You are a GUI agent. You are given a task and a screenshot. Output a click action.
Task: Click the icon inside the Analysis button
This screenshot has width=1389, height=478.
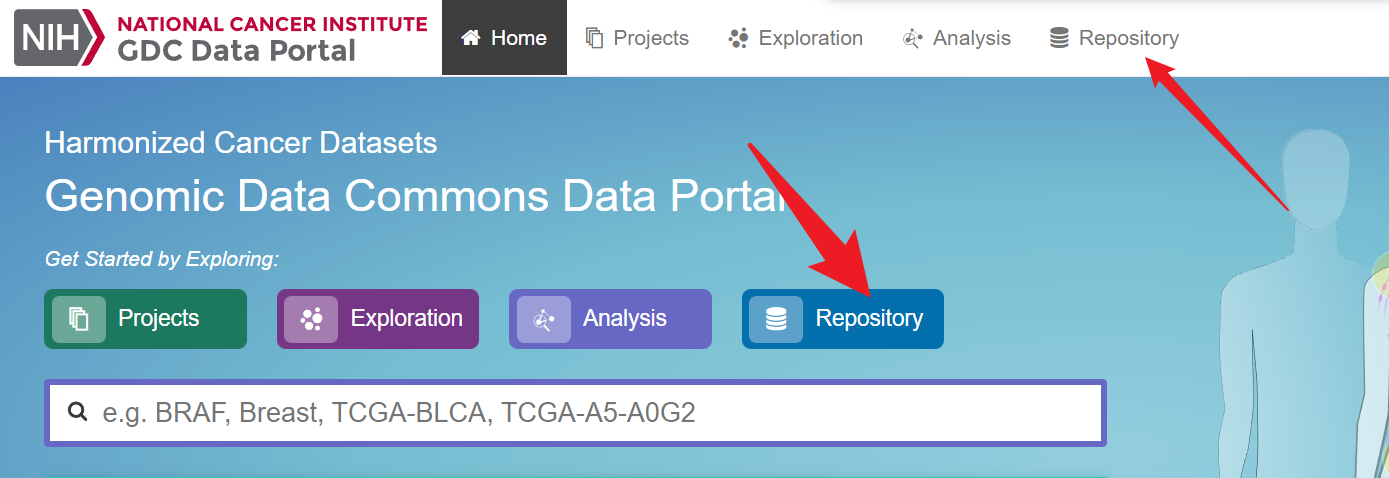tap(544, 319)
